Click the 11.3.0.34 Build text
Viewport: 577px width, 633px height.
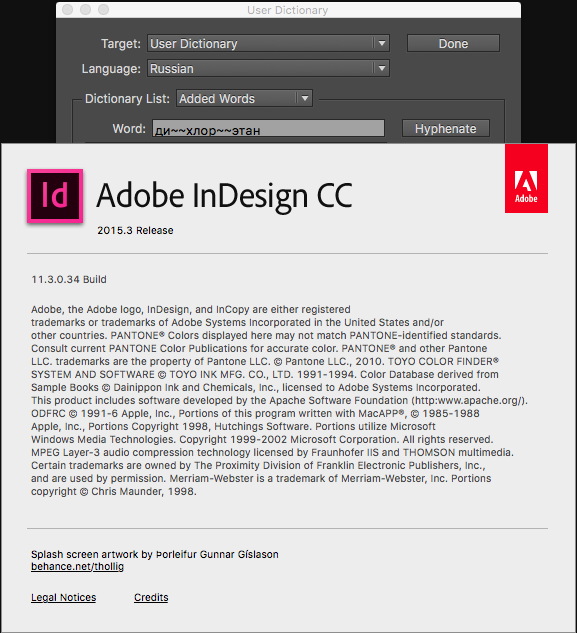pyautogui.click(x=69, y=279)
